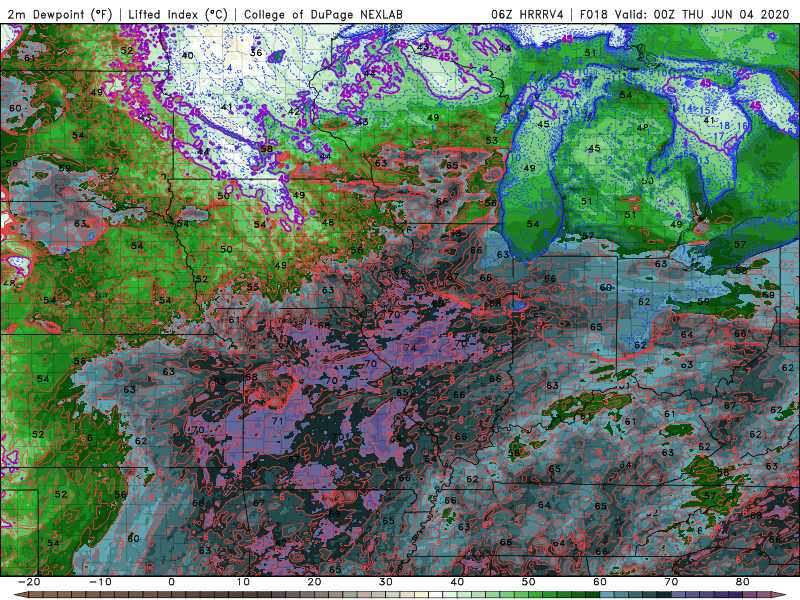Click the 'F018' forecast hour text

594,14
